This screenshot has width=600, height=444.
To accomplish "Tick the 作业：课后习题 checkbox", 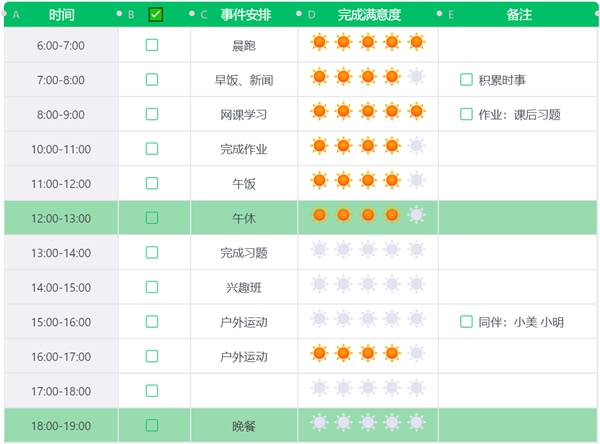I will tap(466, 114).
